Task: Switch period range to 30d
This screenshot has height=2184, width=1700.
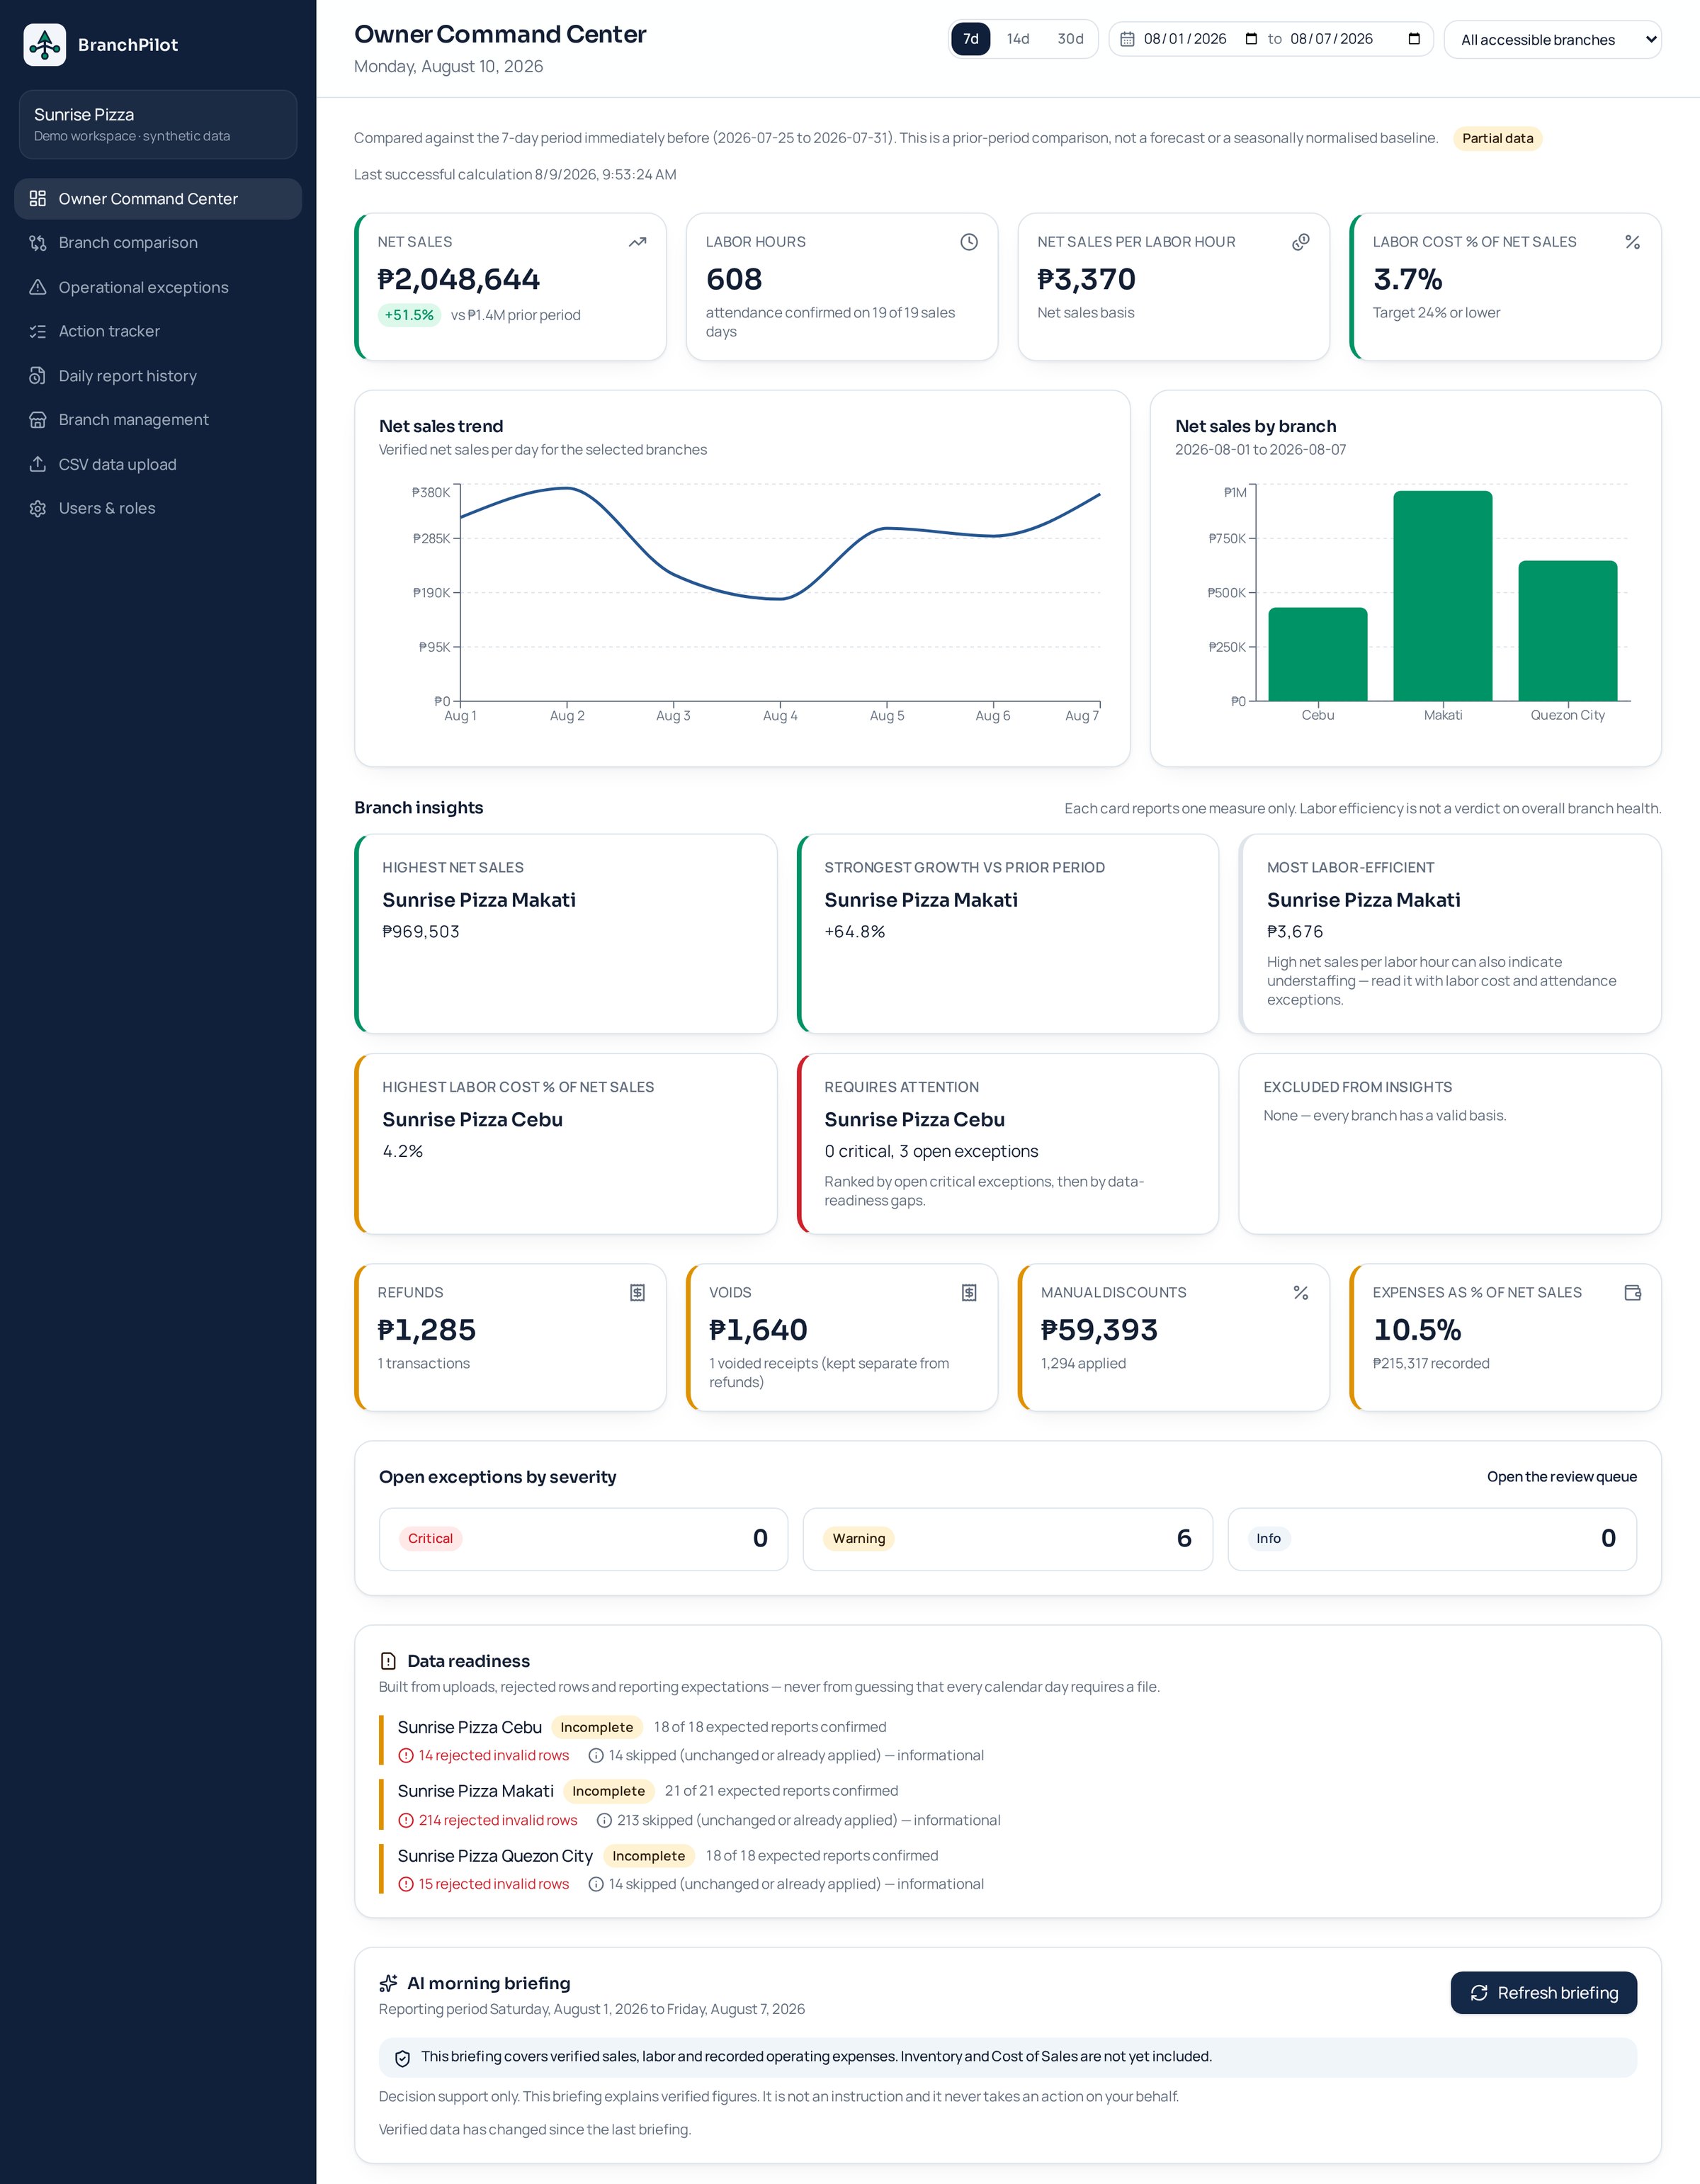Action: pos(1070,39)
